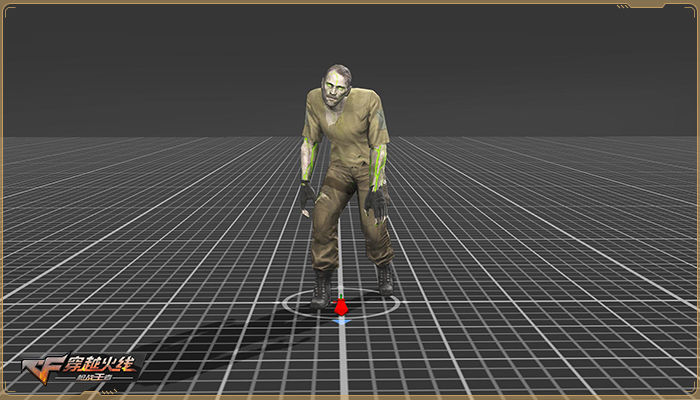700x400 pixels.
Task: Select the zombie character model
Action: point(347,187)
